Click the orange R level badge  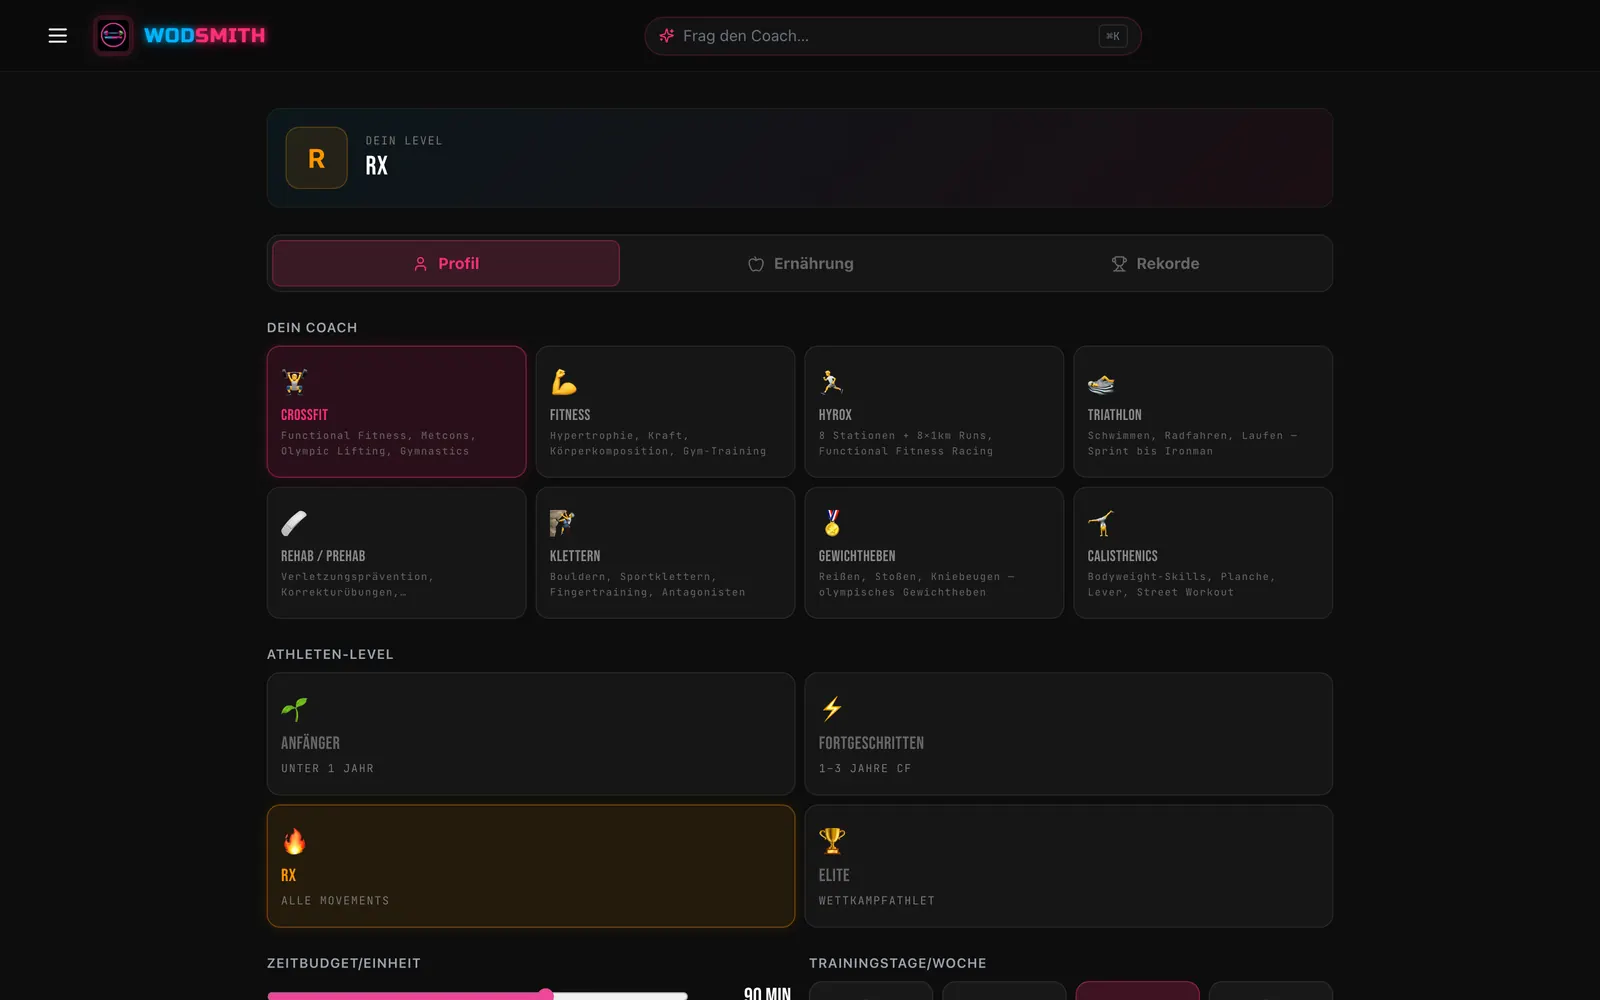coord(317,158)
